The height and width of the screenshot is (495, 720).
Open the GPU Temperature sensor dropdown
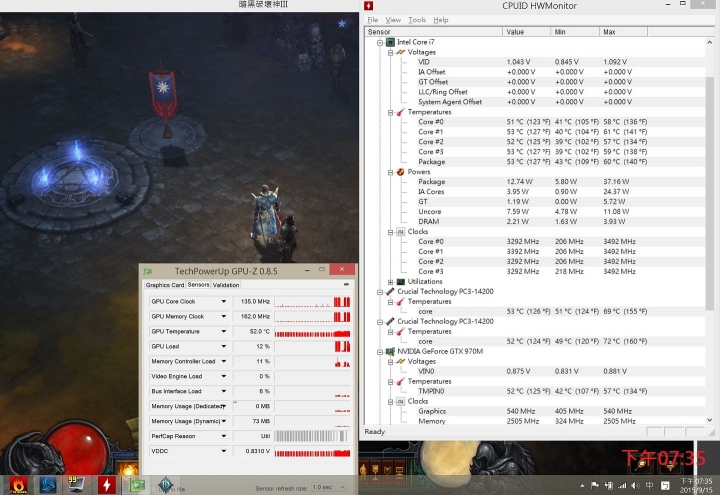point(224,332)
